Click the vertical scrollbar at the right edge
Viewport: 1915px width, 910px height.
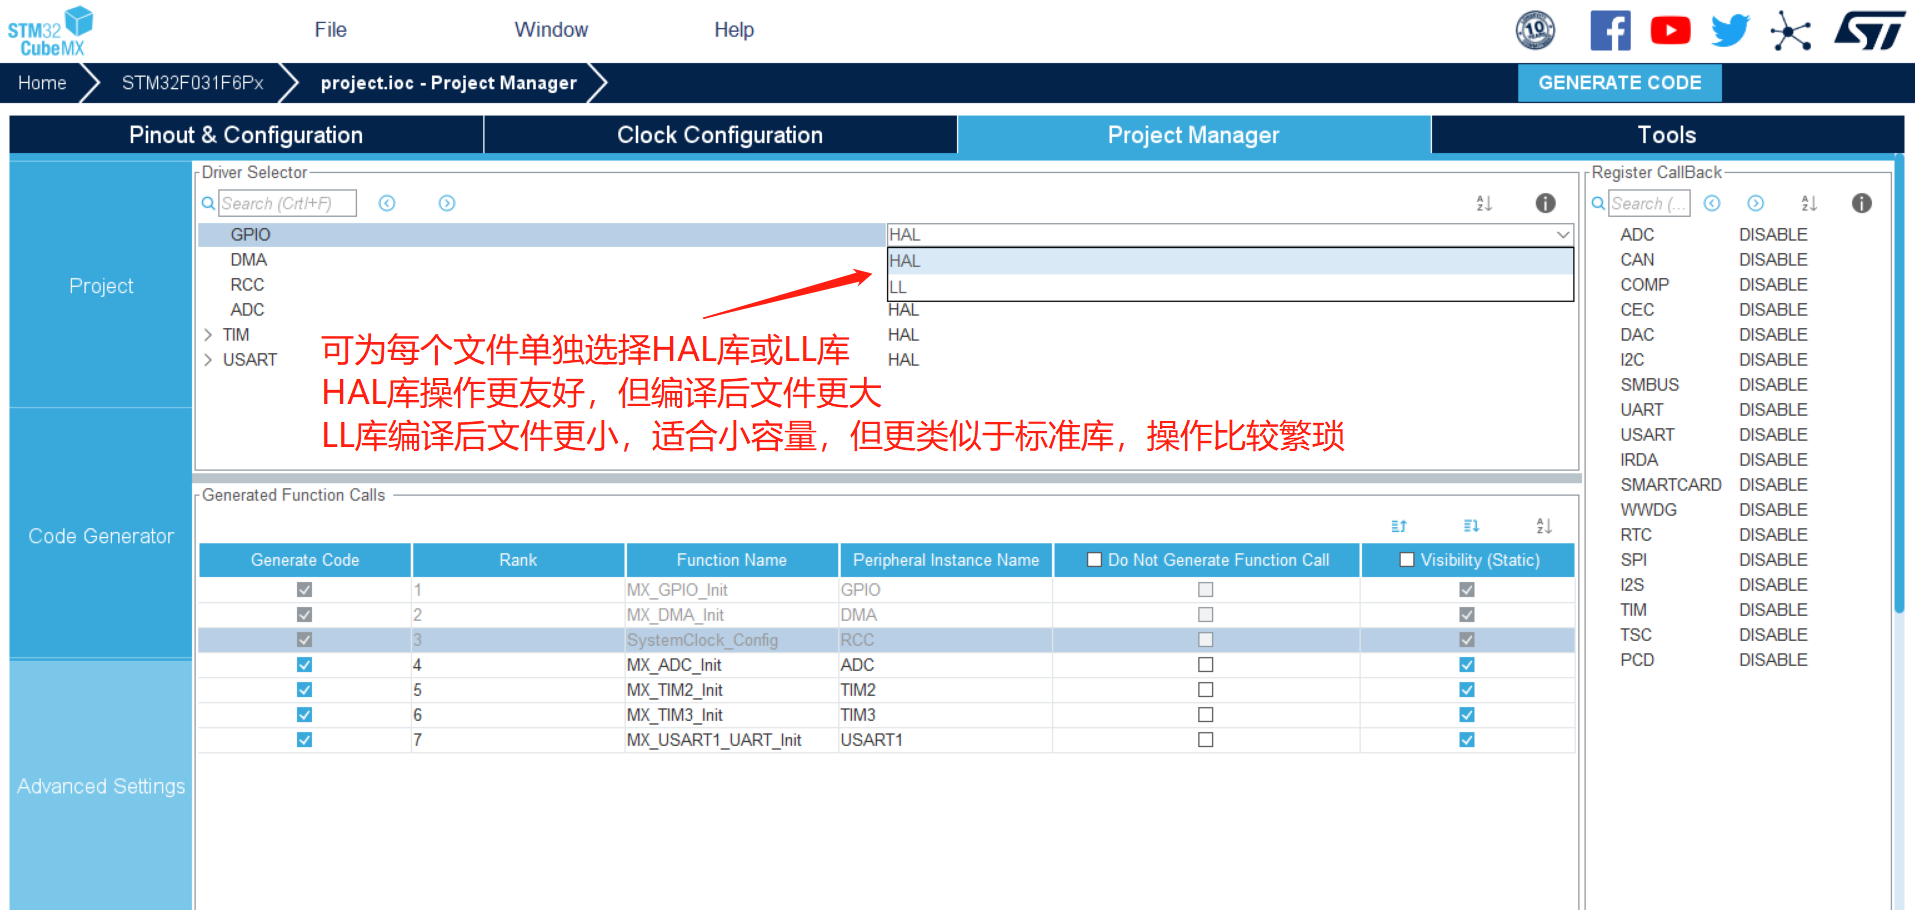[1899, 385]
